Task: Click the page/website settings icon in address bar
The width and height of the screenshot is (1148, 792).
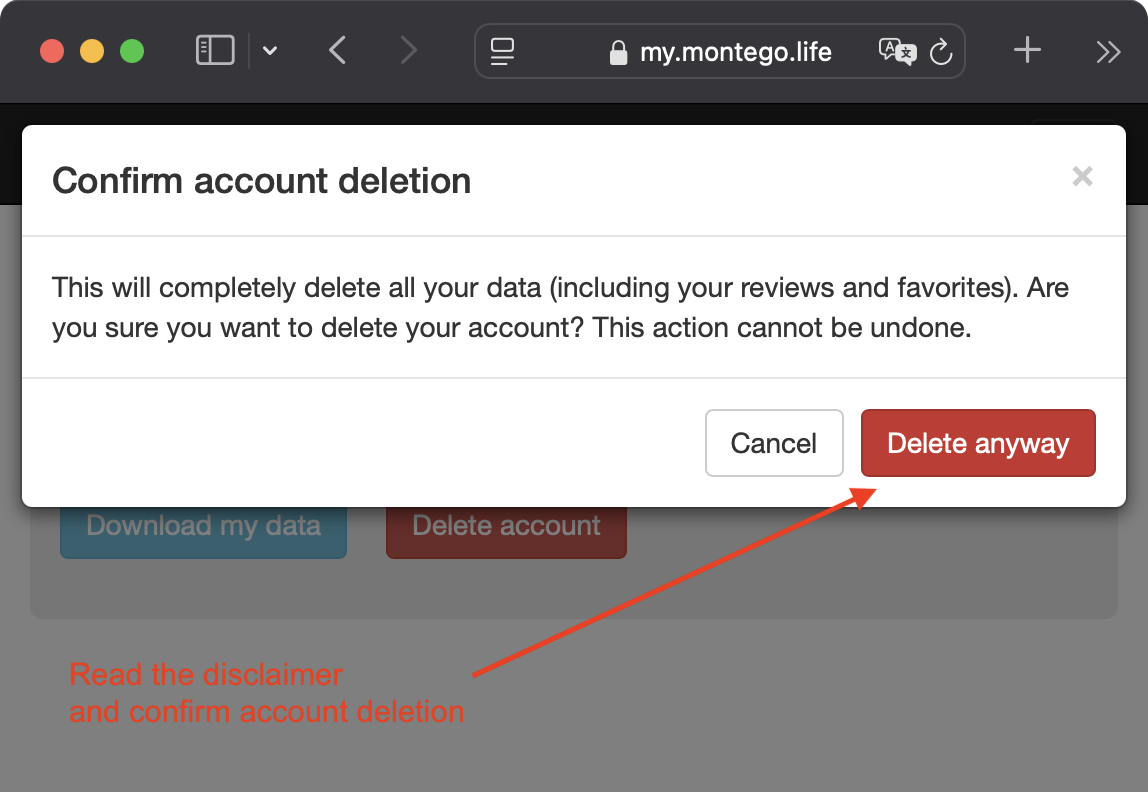Action: pos(504,51)
